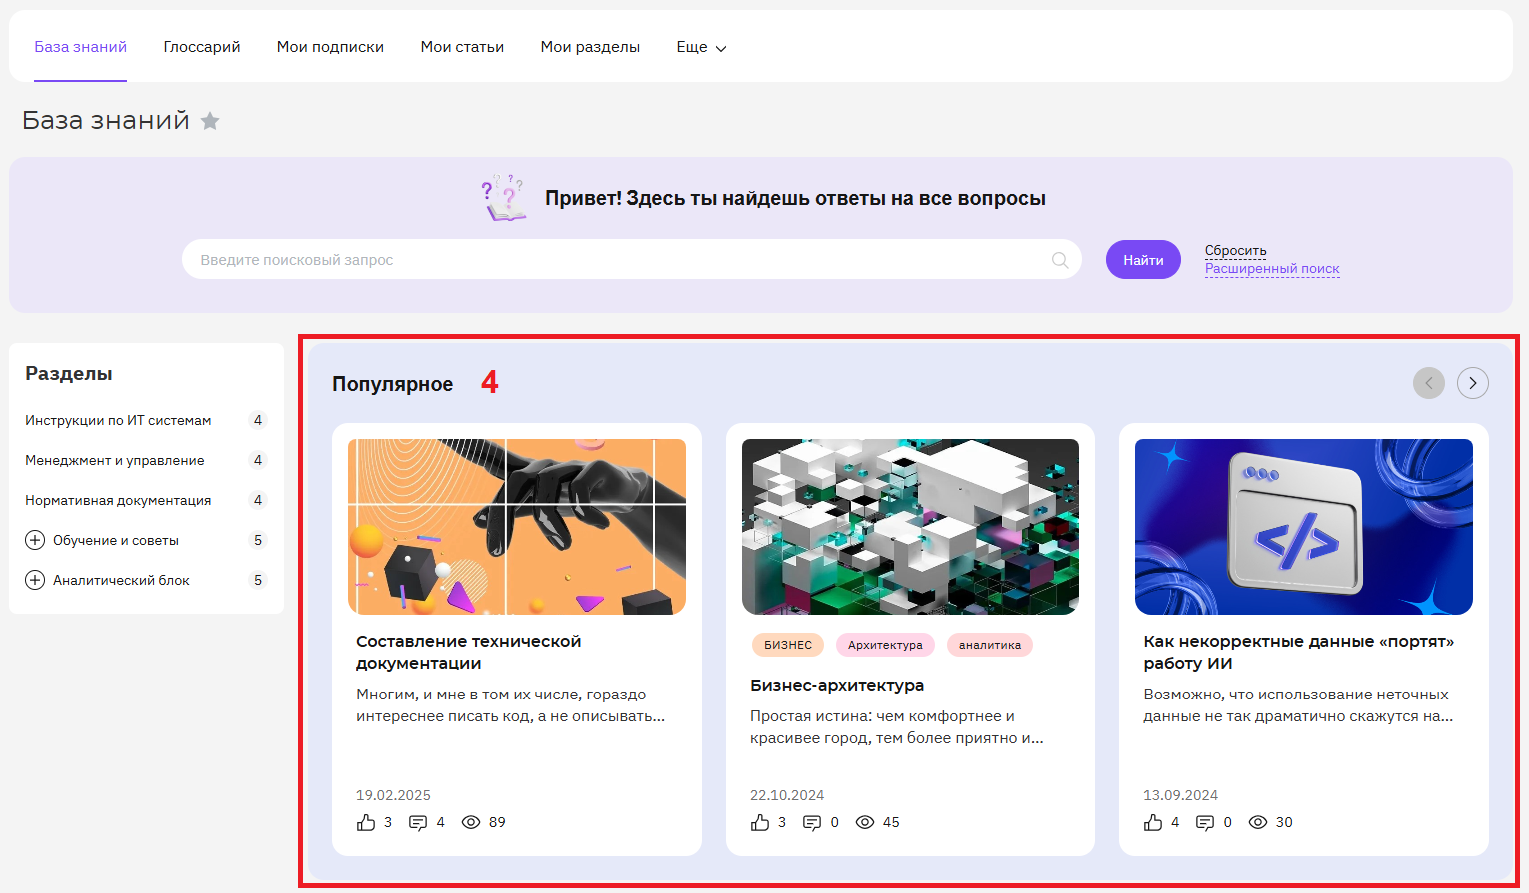Click preview text starting Возможно, что использование

tap(1298, 705)
